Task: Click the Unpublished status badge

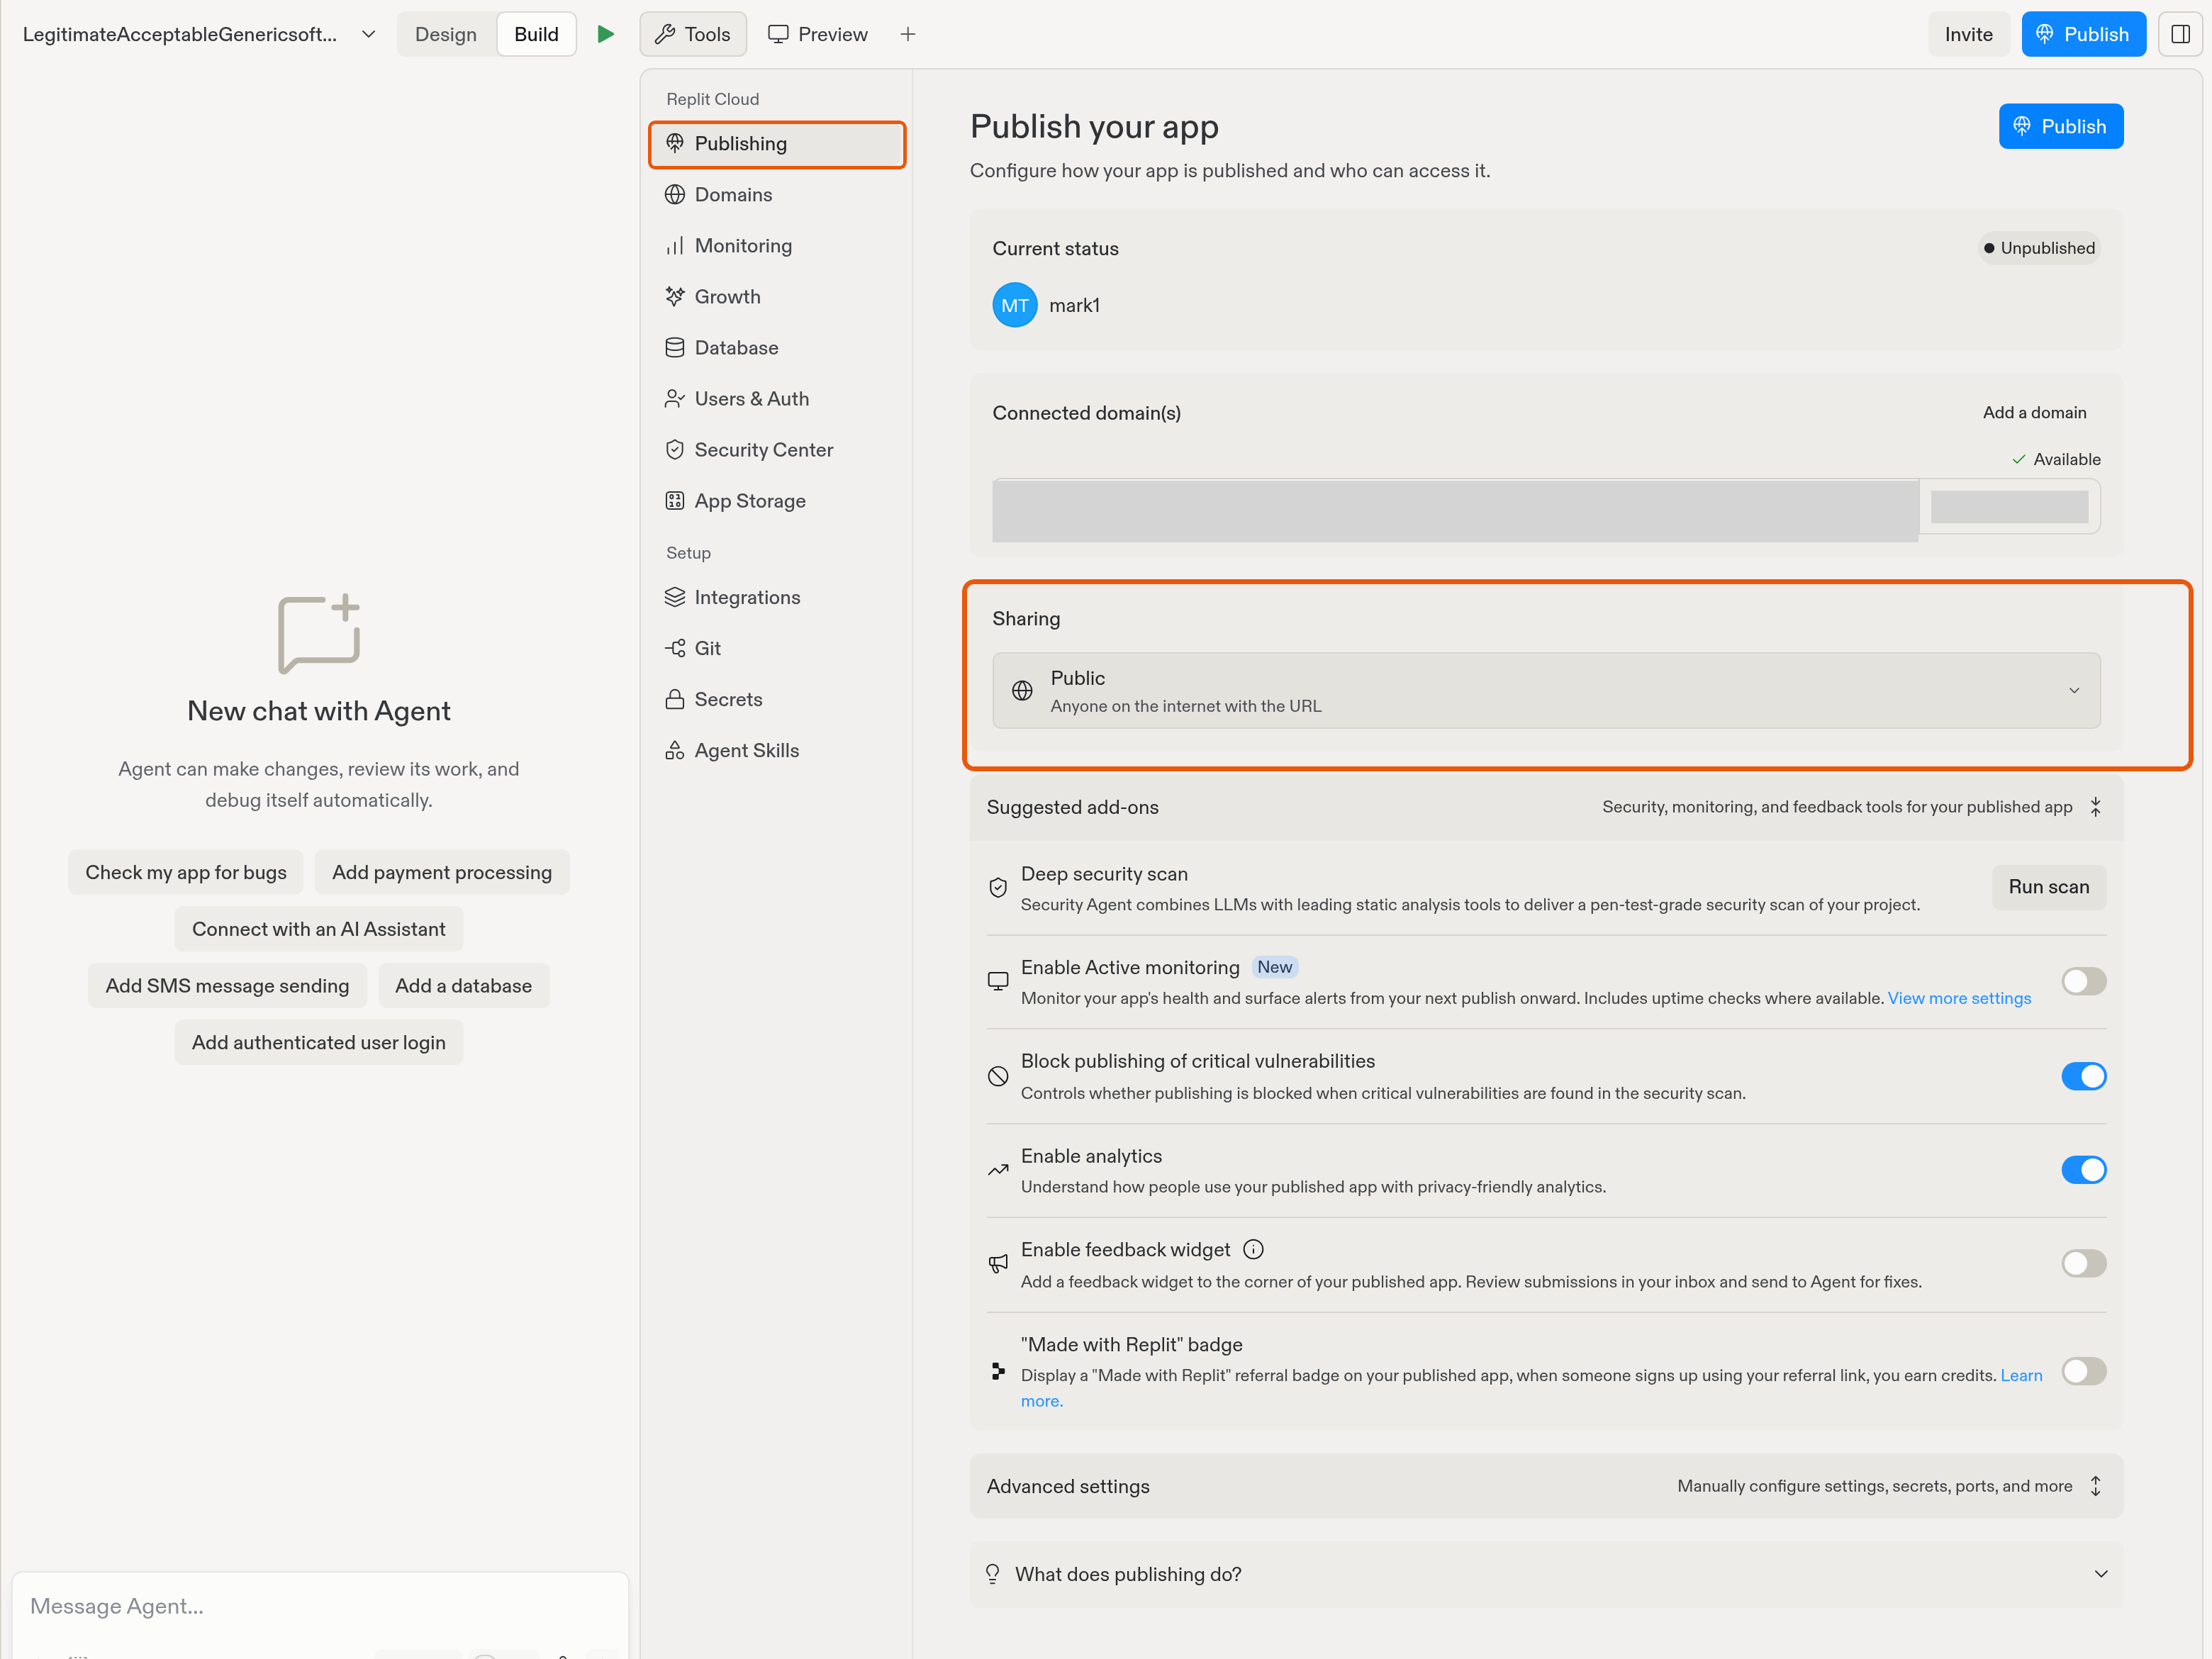Action: (2039, 248)
